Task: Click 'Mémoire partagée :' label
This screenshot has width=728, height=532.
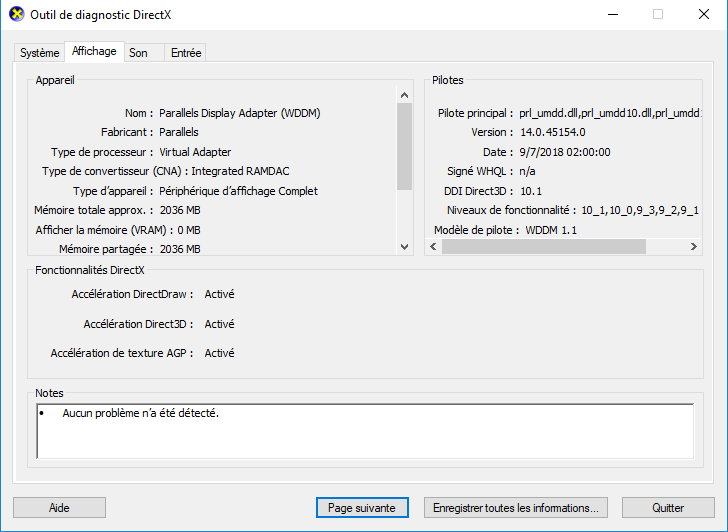Action: pos(106,249)
